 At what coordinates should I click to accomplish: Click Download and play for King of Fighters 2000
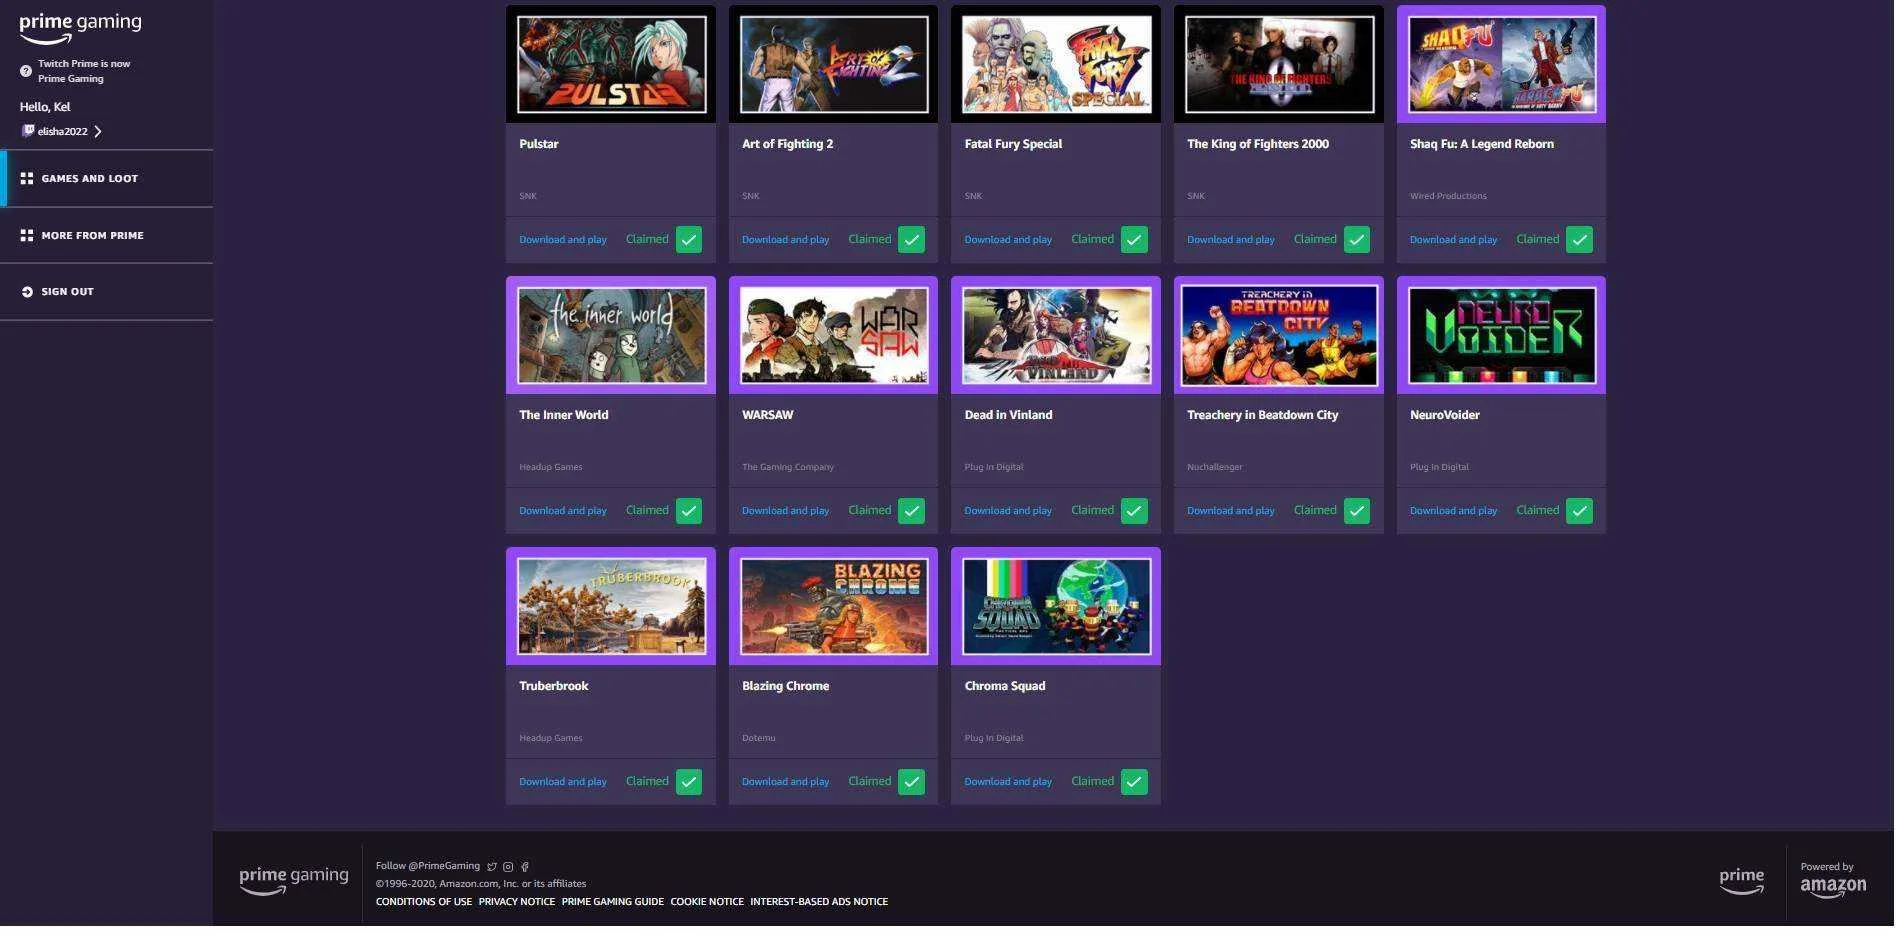(x=1231, y=240)
